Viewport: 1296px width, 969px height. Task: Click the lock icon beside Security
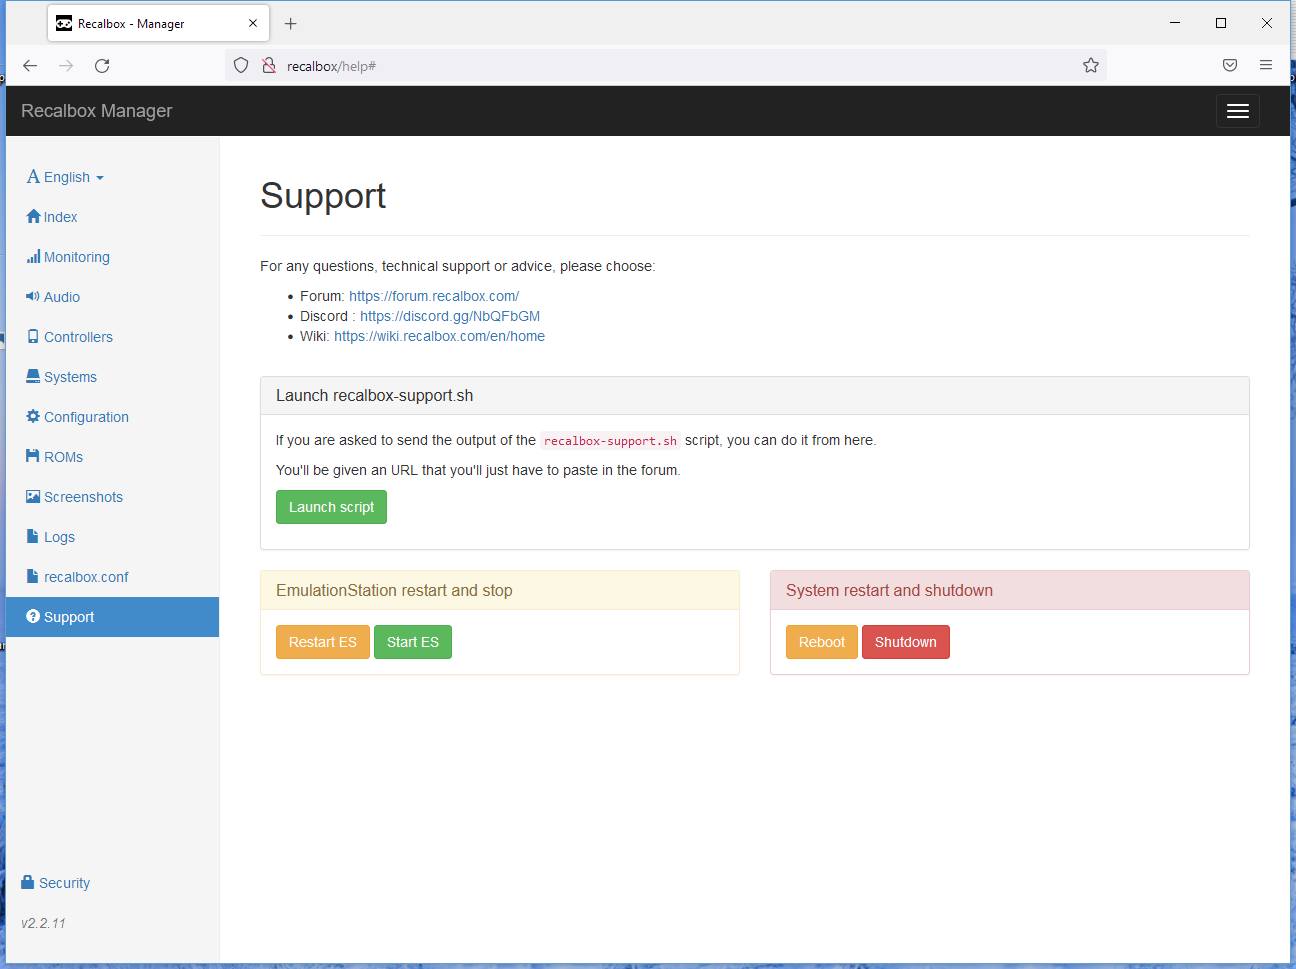(x=27, y=882)
